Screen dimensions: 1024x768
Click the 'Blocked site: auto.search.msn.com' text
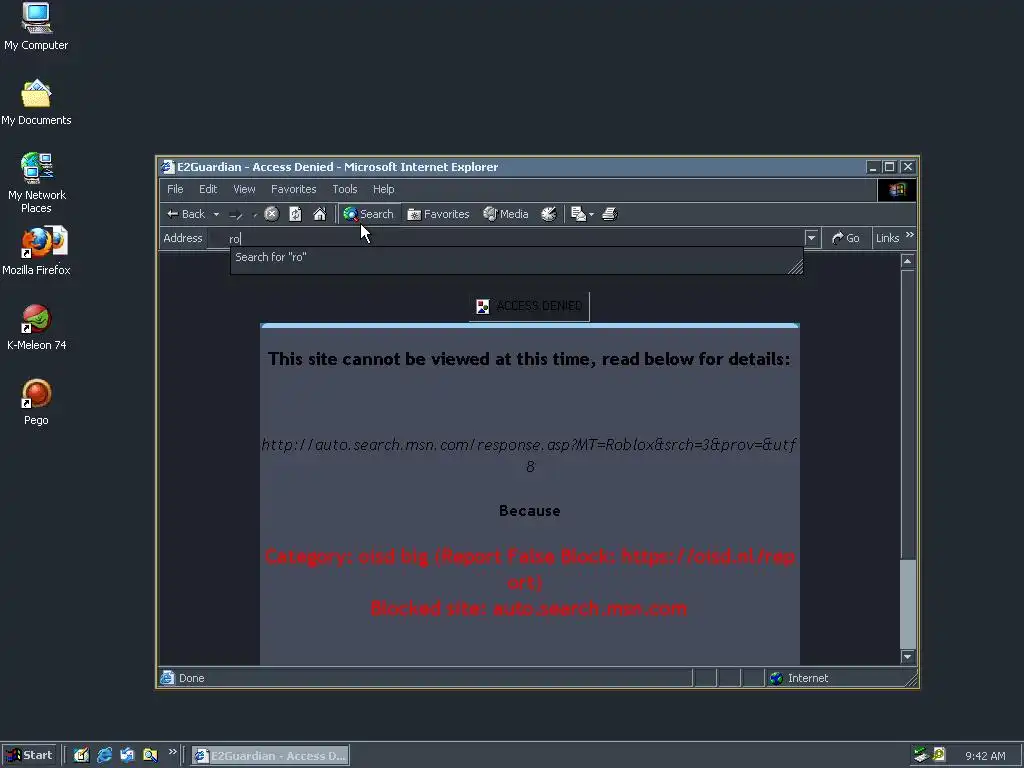[528, 609]
